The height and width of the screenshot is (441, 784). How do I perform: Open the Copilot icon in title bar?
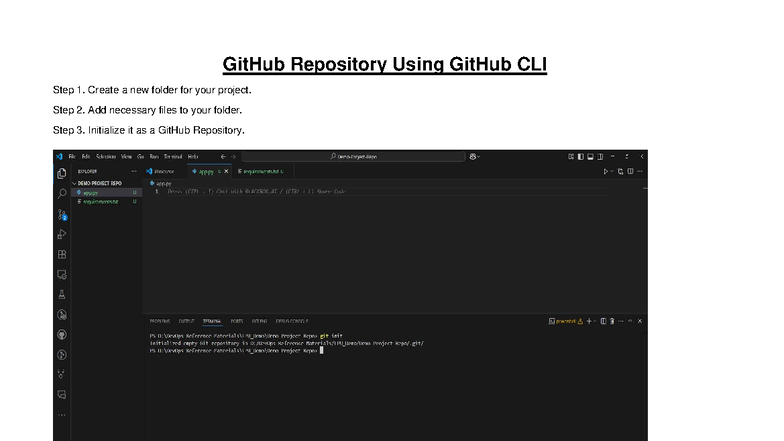coord(472,156)
